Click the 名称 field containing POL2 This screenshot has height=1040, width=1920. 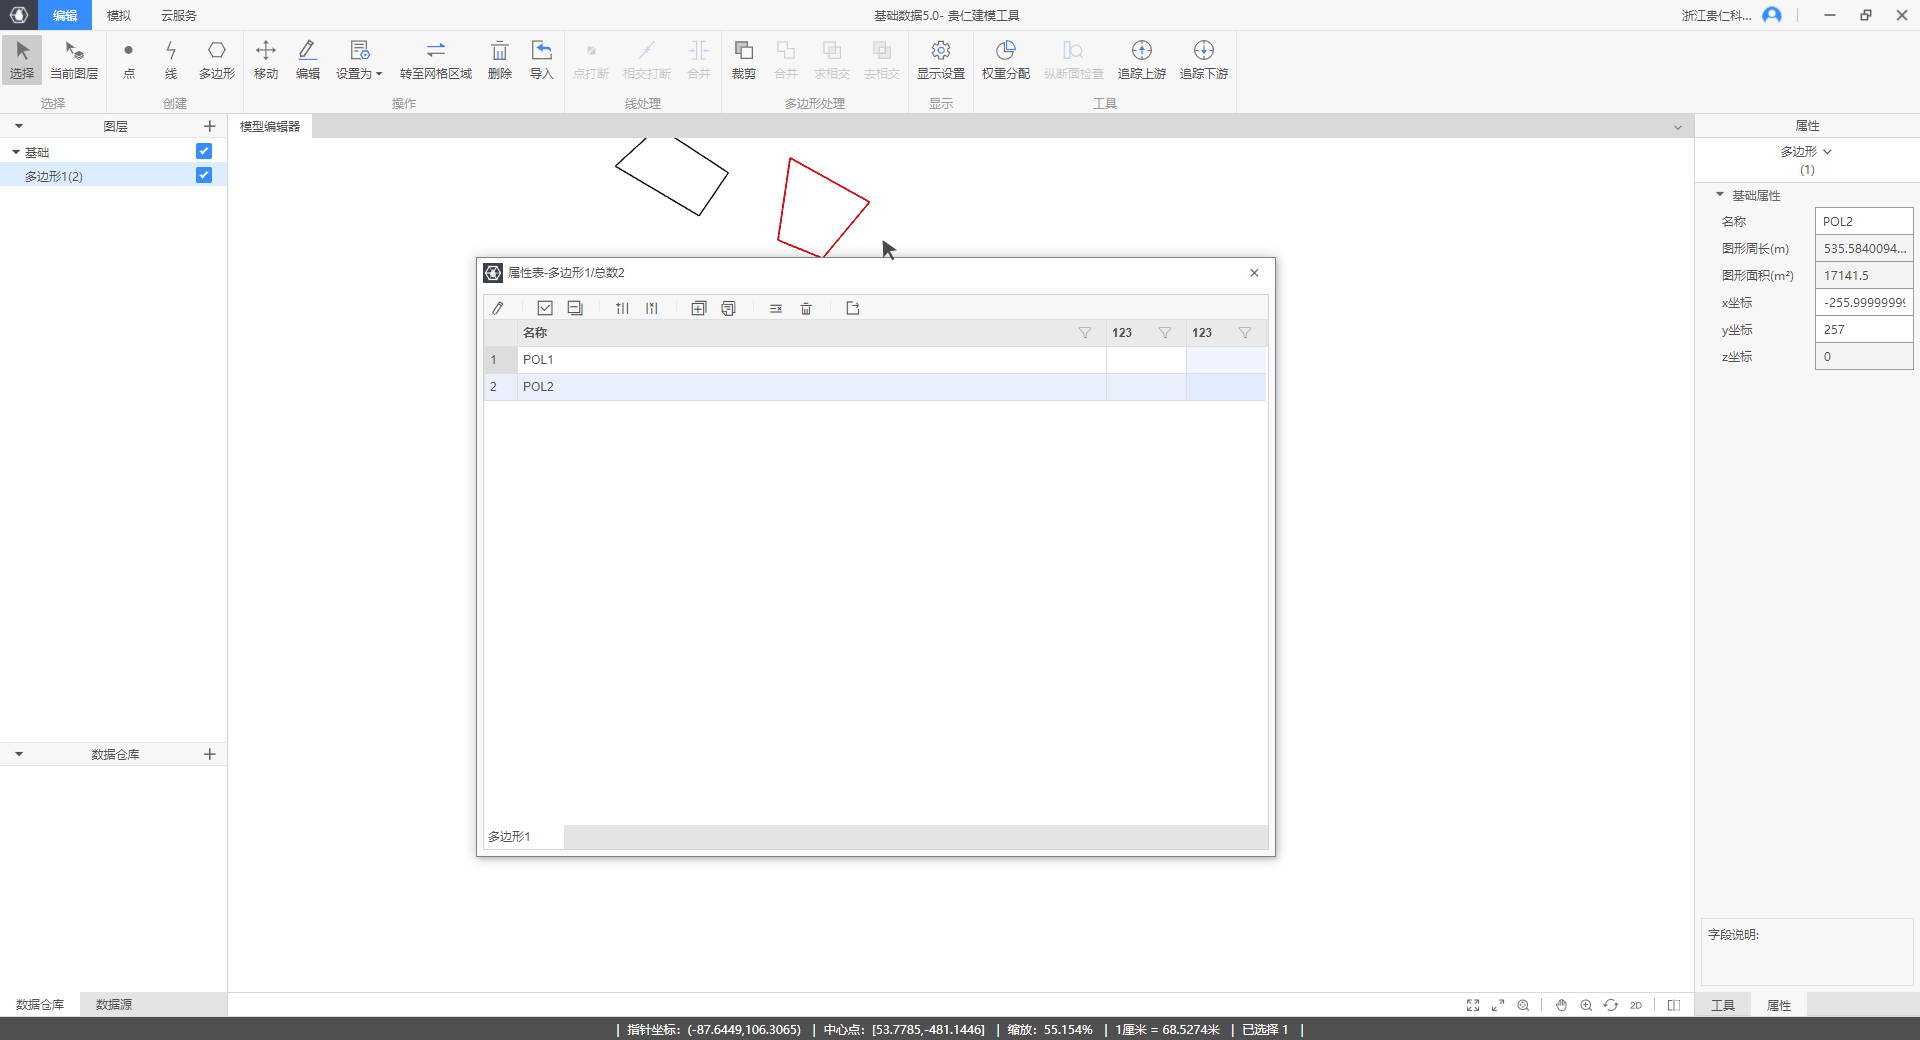1863,222
